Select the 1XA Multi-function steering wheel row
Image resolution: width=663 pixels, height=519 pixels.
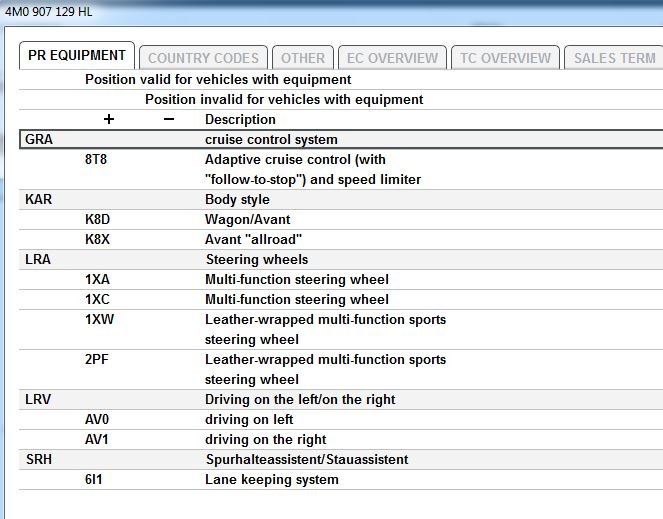coord(296,280)
